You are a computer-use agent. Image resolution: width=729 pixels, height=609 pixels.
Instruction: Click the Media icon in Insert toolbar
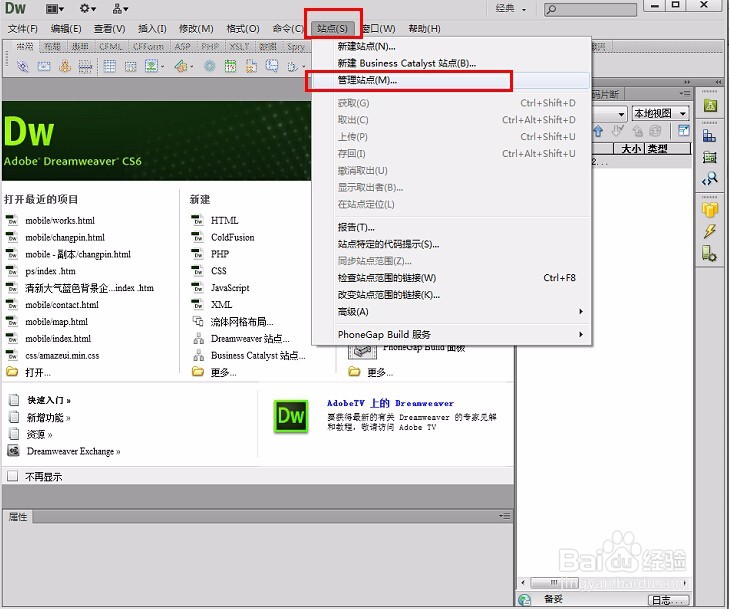(x=181, y=66)
